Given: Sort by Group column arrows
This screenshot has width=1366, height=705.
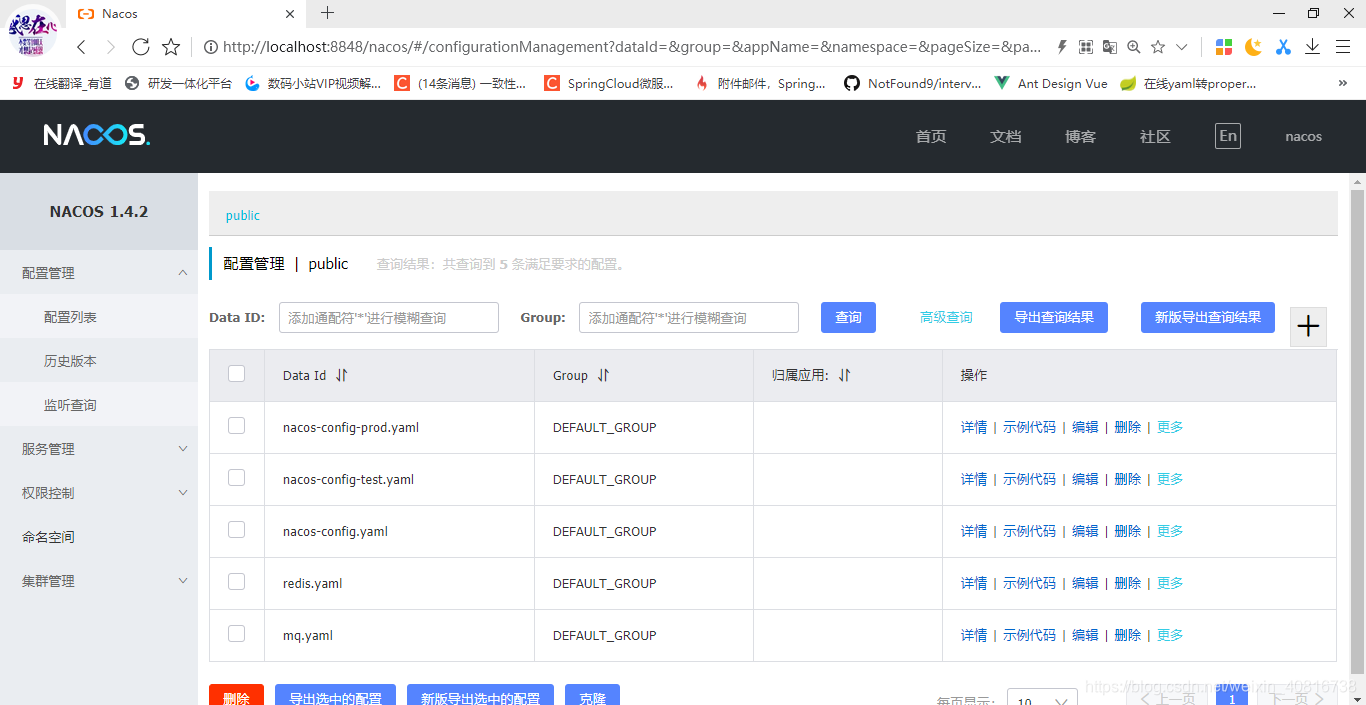Looking at the screenshot, I should (x=603, y=376).
